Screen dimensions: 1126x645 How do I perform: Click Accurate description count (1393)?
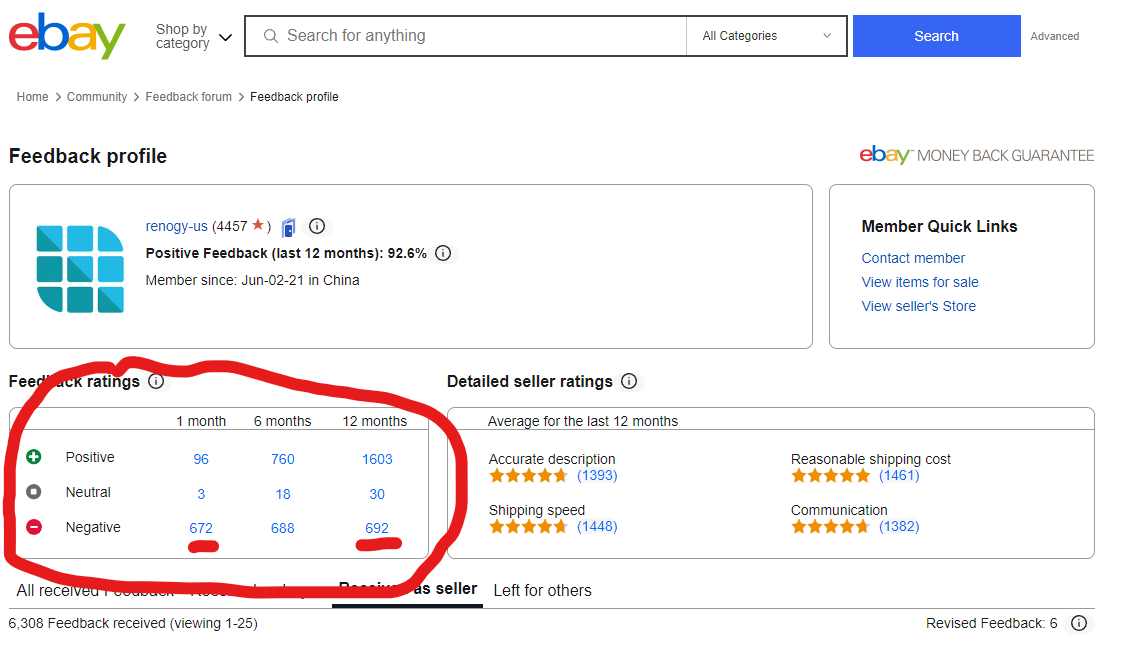point(597,475)
